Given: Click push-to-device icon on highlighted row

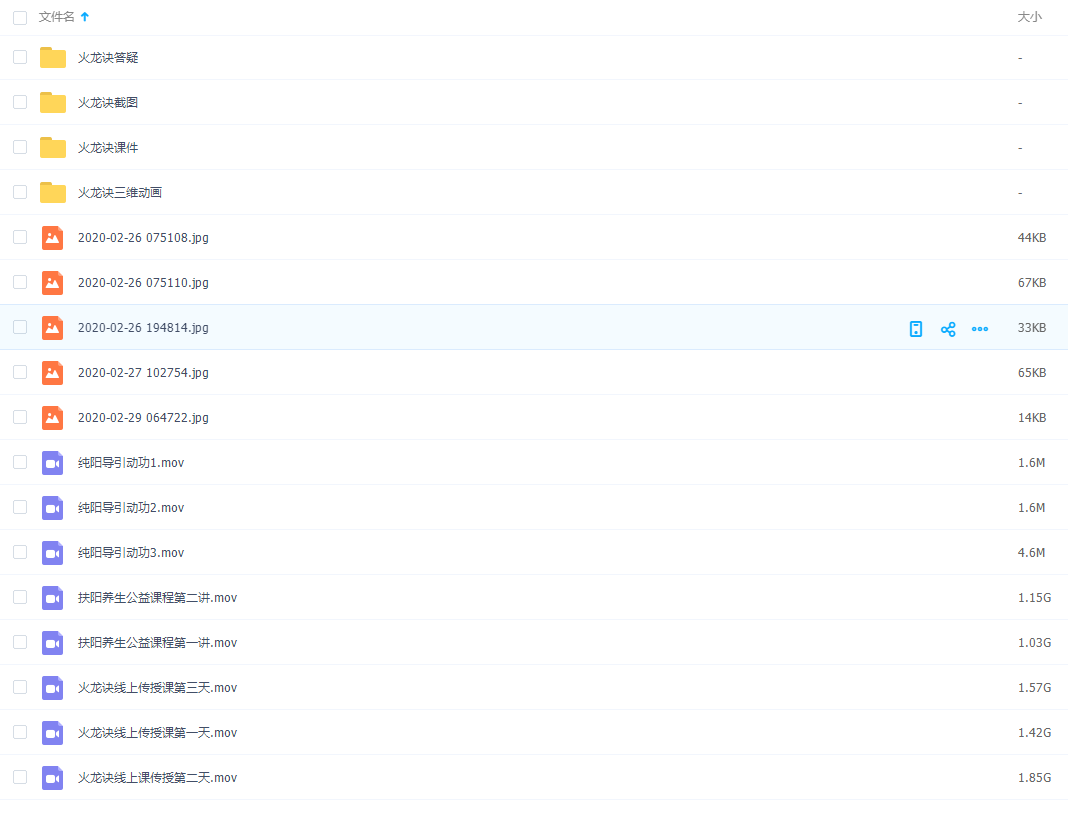Looking at the screenshot, I should (x=916, y=329).
